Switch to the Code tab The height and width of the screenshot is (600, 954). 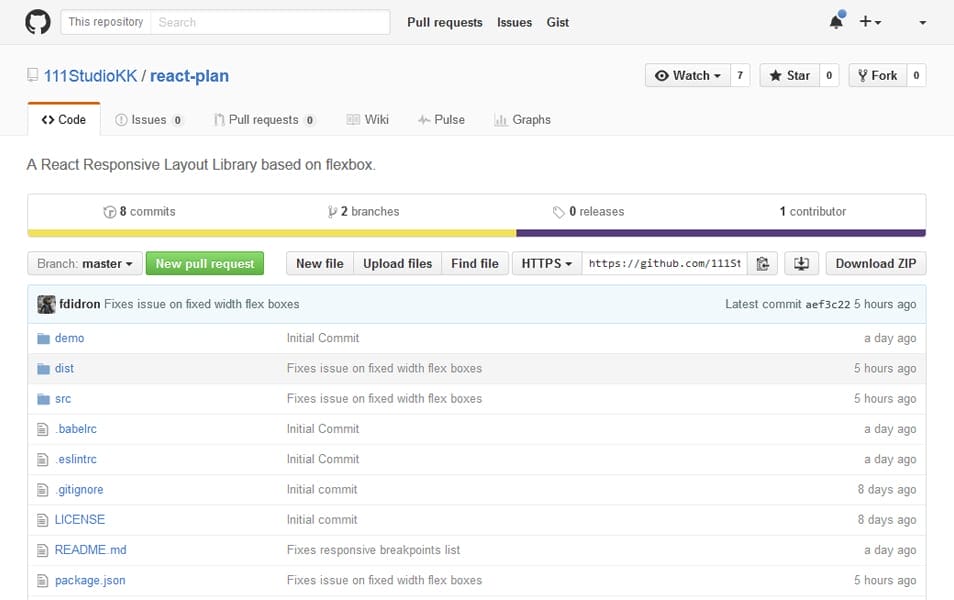click(x=64, y=120)
